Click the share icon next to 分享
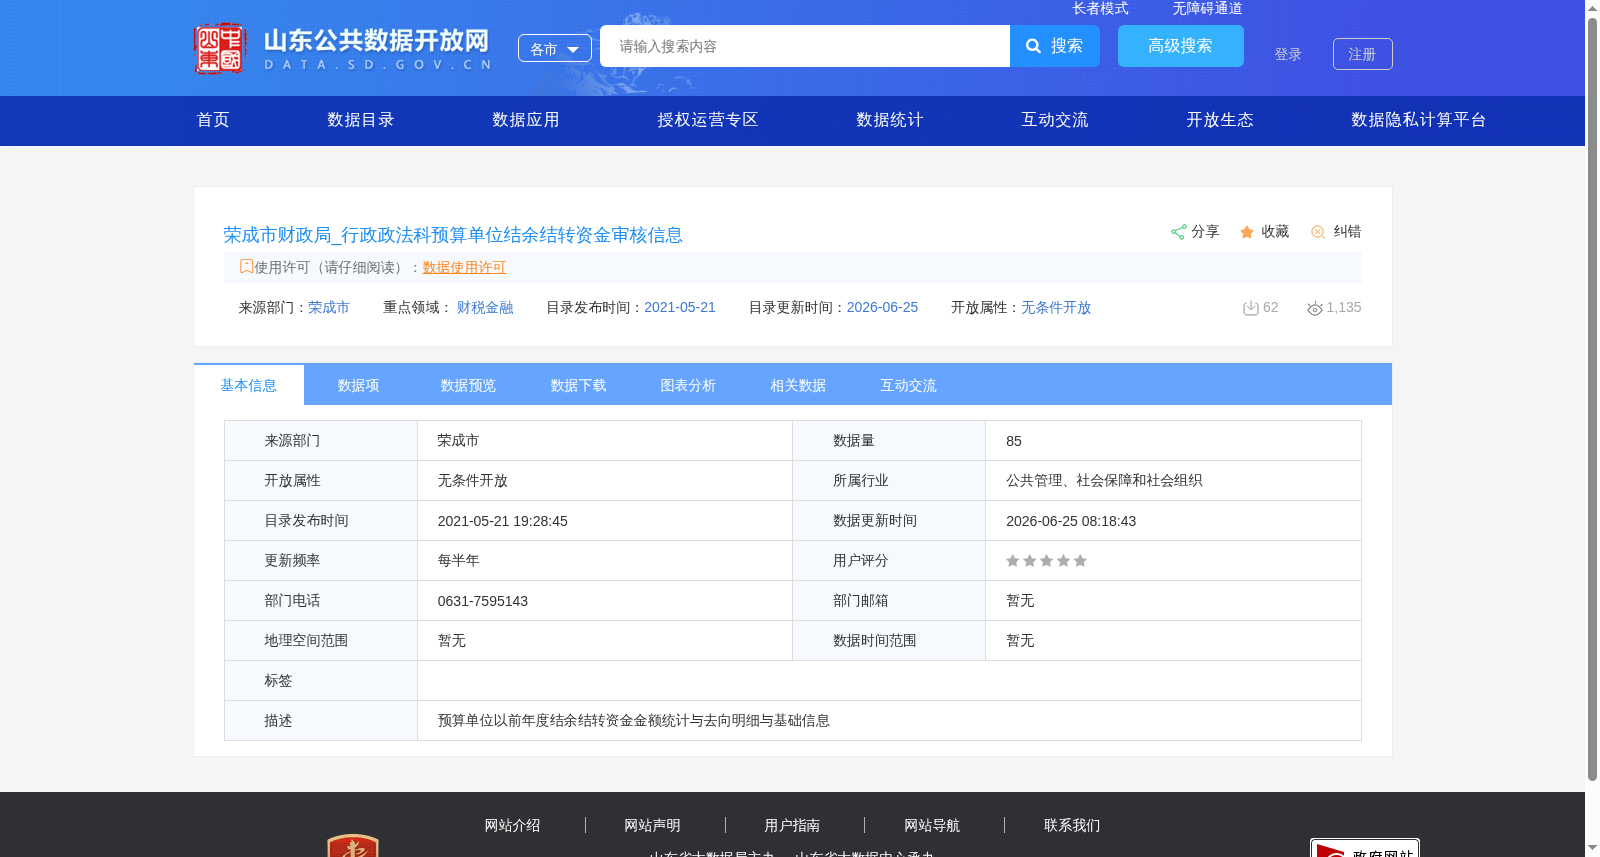This screenshot has height=857, width=1600. click(x=1178, y=232)
